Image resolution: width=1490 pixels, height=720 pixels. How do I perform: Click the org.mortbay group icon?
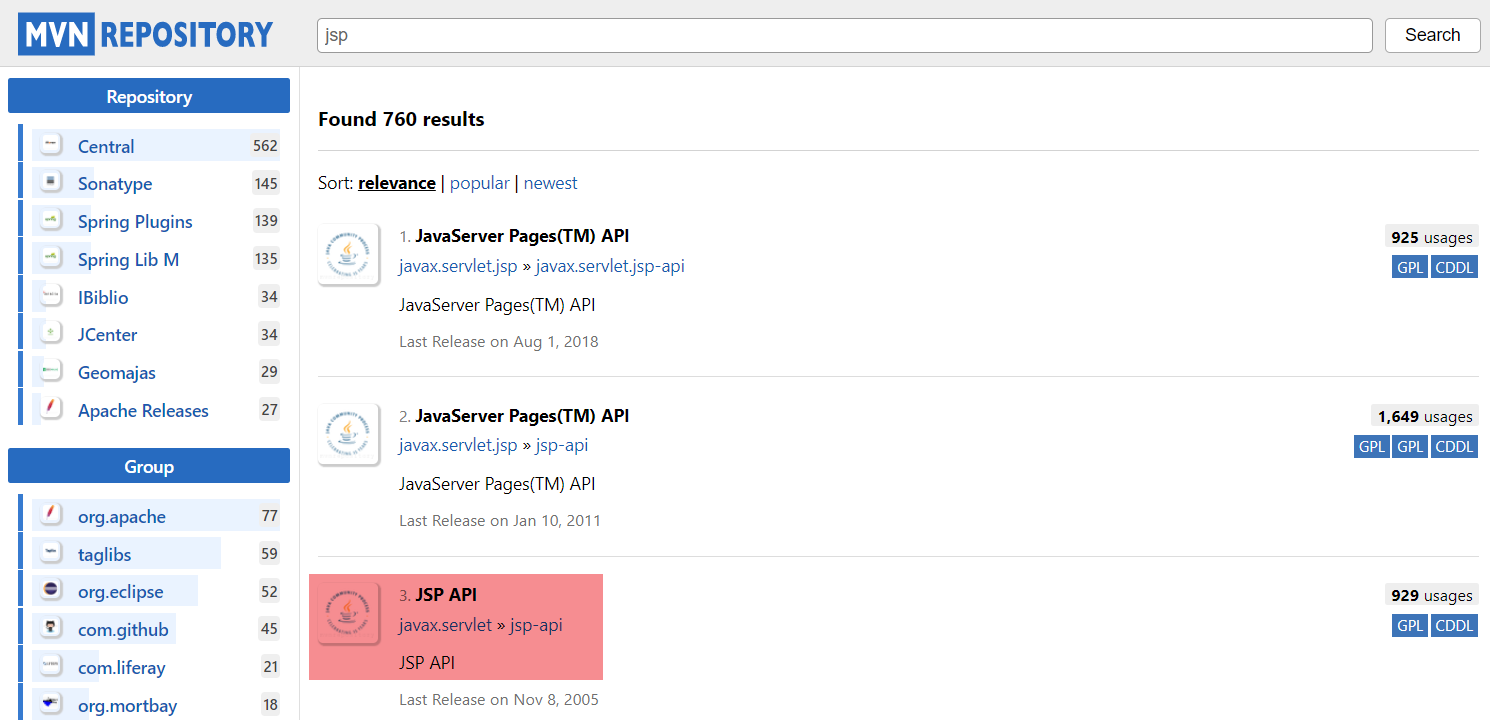tap(52, 705)
